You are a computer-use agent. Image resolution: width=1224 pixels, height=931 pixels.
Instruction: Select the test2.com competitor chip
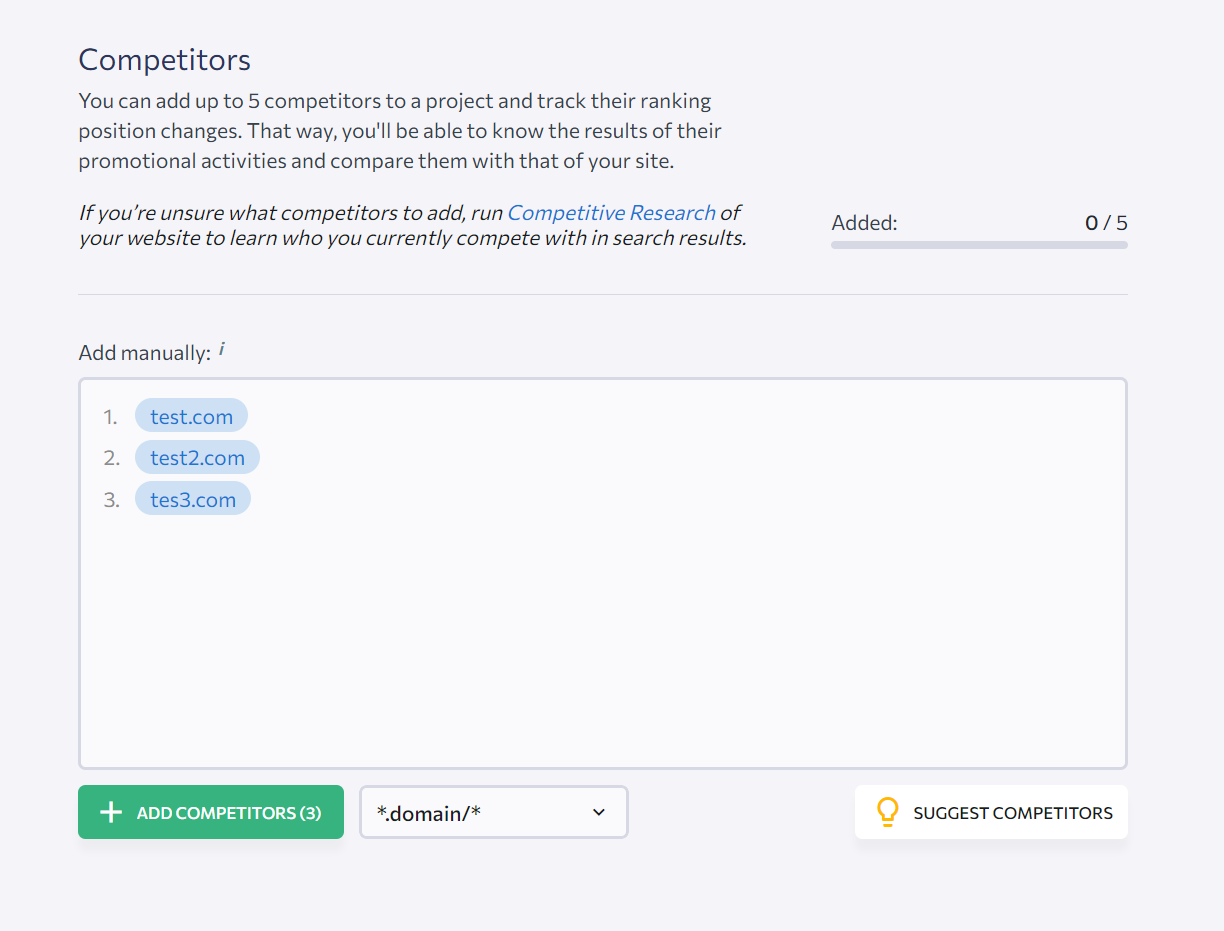coord(197,458)
